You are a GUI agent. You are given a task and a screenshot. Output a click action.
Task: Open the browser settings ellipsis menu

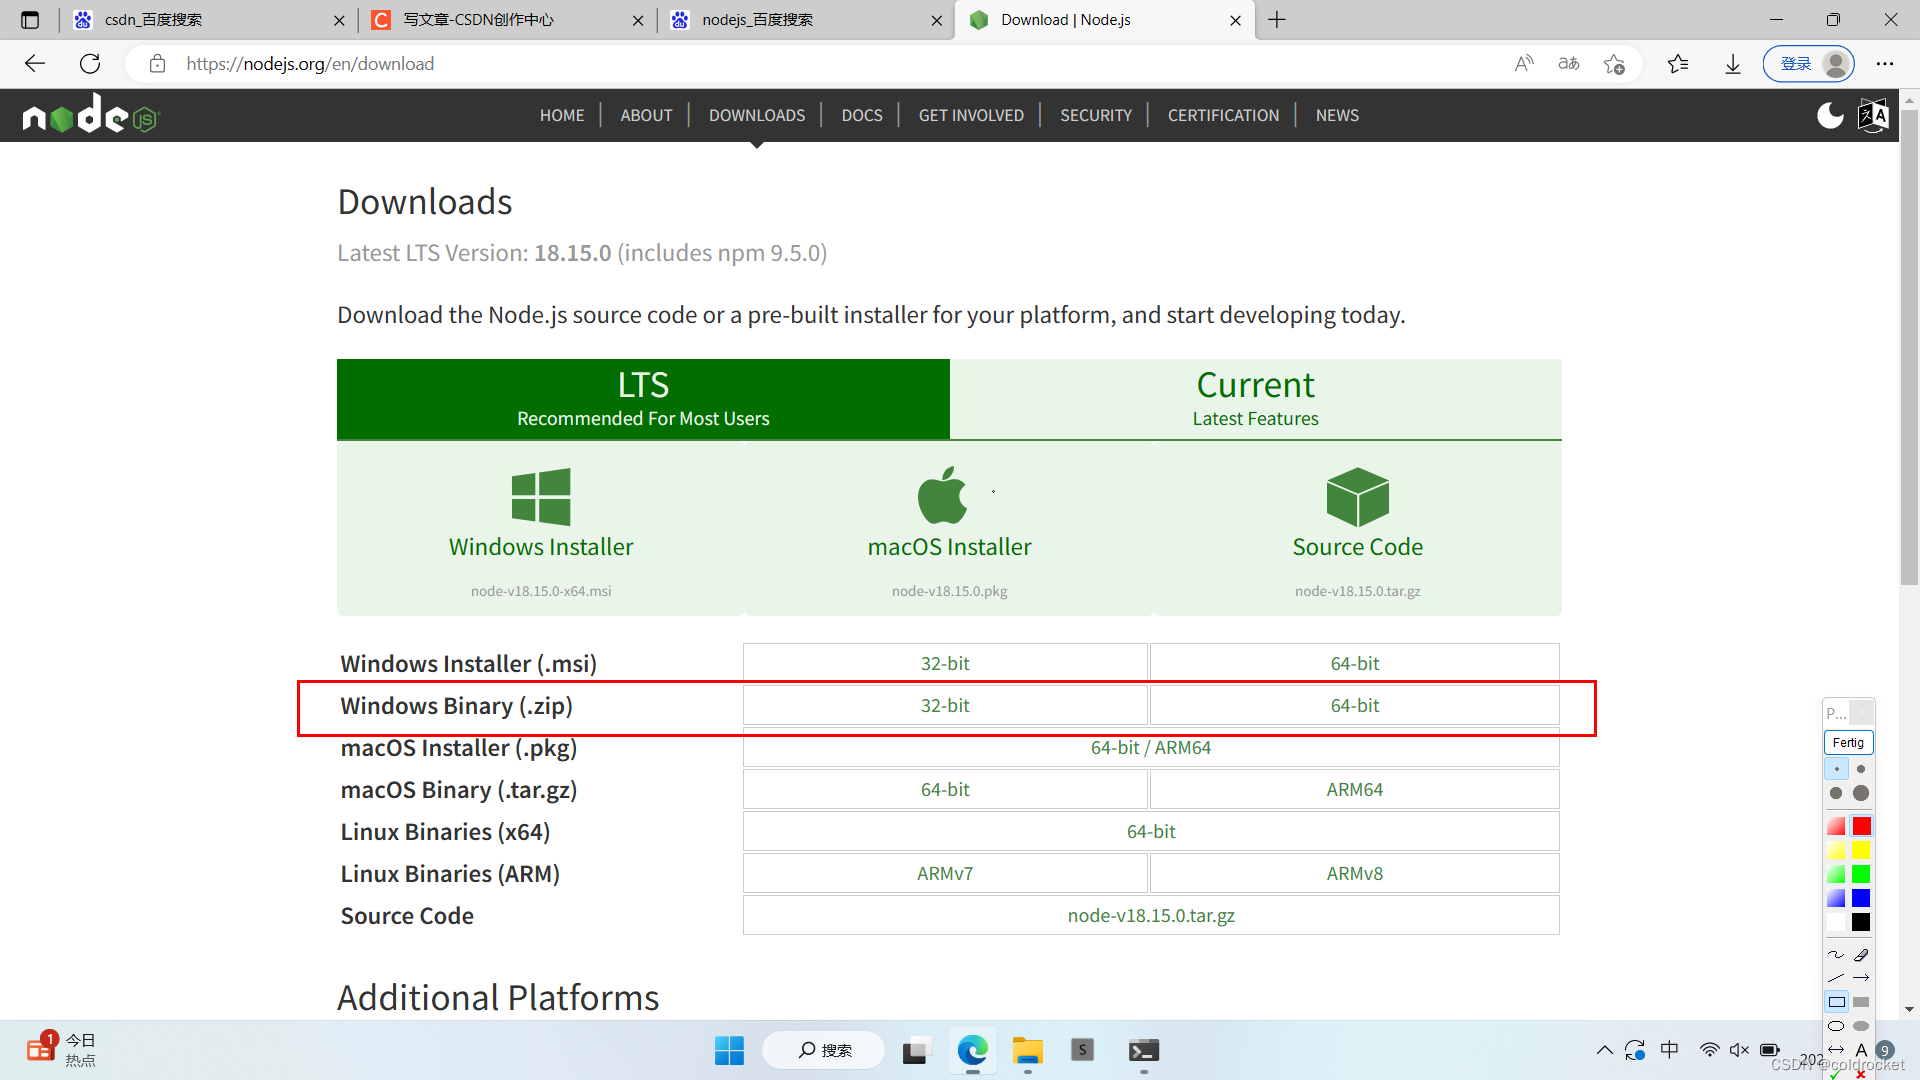[1885, 64]
